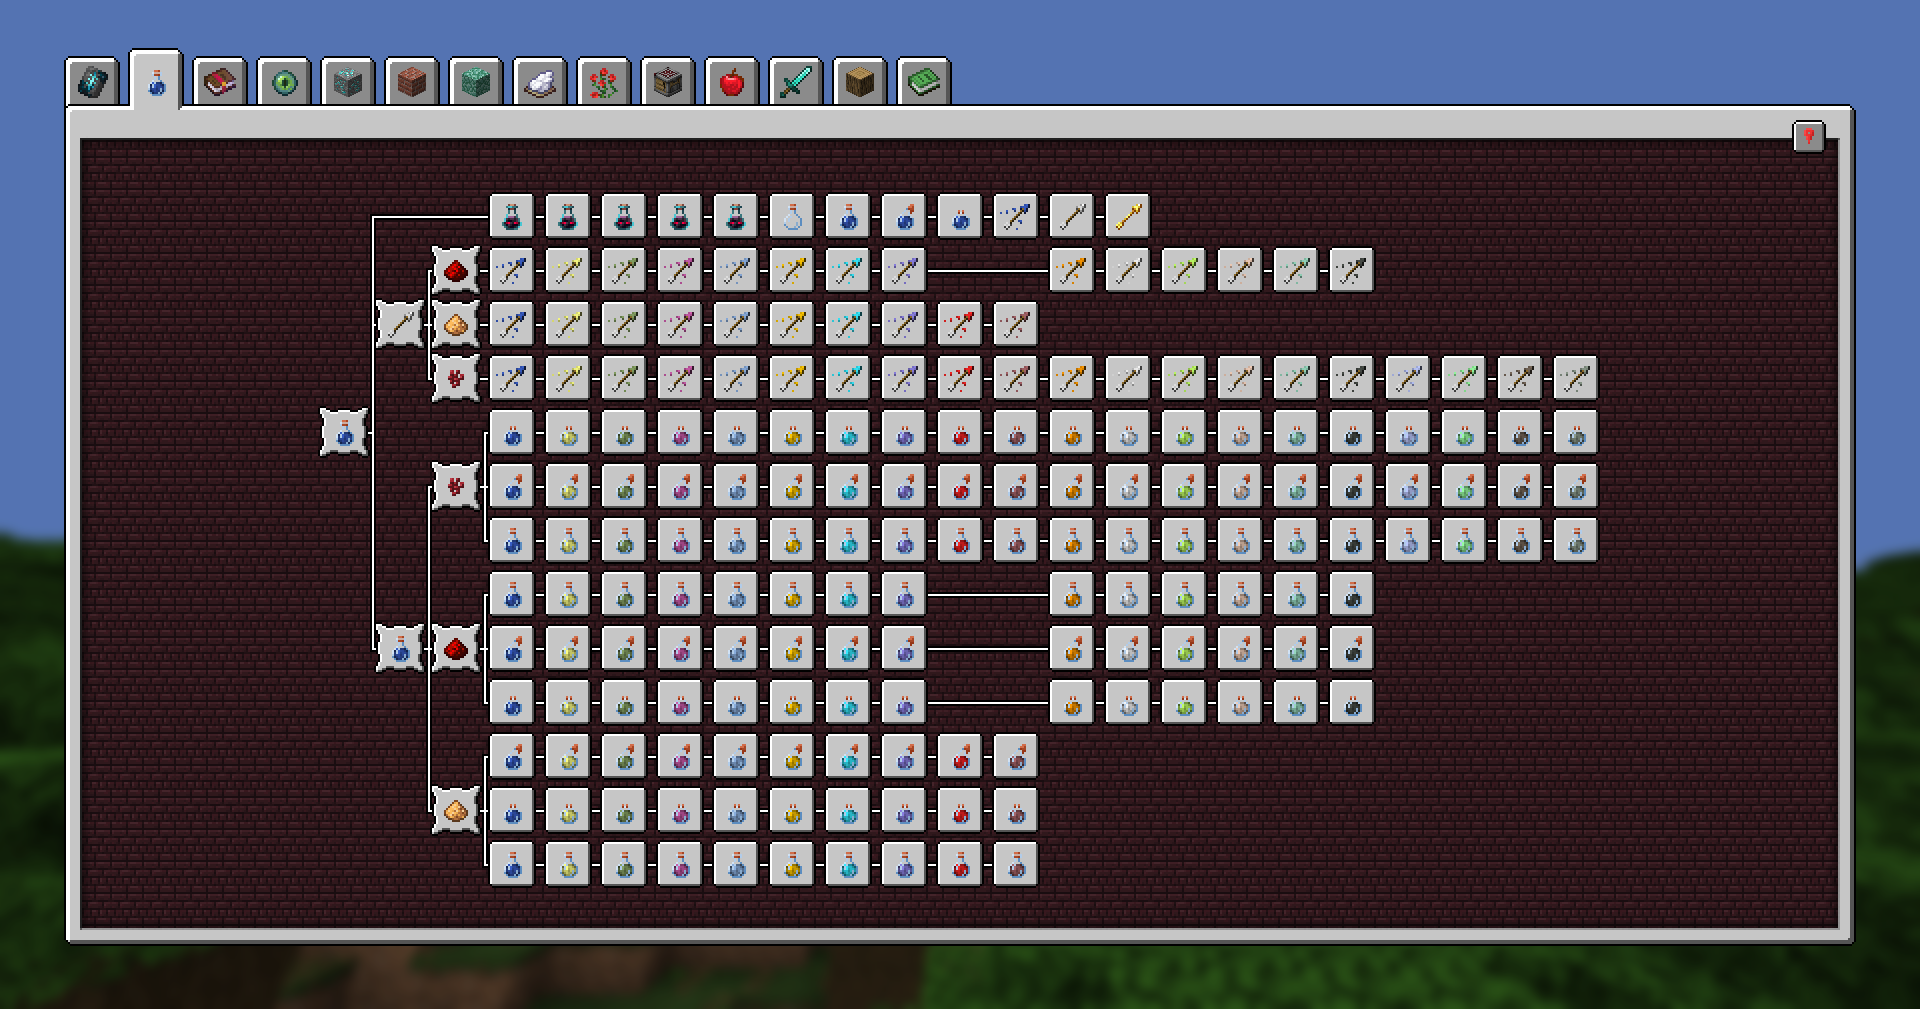Viewport: 1920px width, 1009px height.
Task: Select the prismarine block tab
Action: point(476,82)
